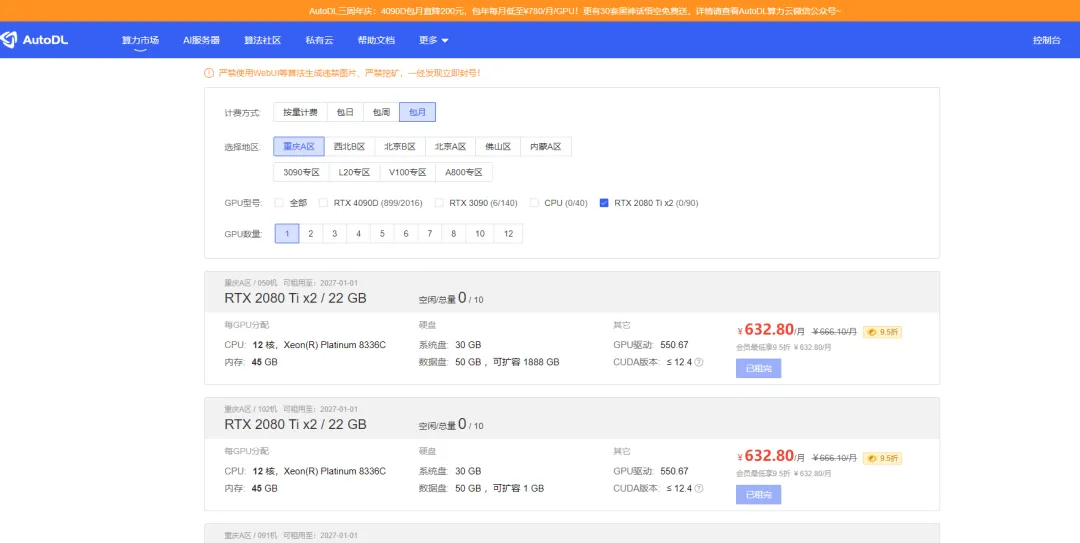Select the 内蒙A区 region
Image resolution: width=1080 pixels, height=543 pixels.
tap(546, 147)
